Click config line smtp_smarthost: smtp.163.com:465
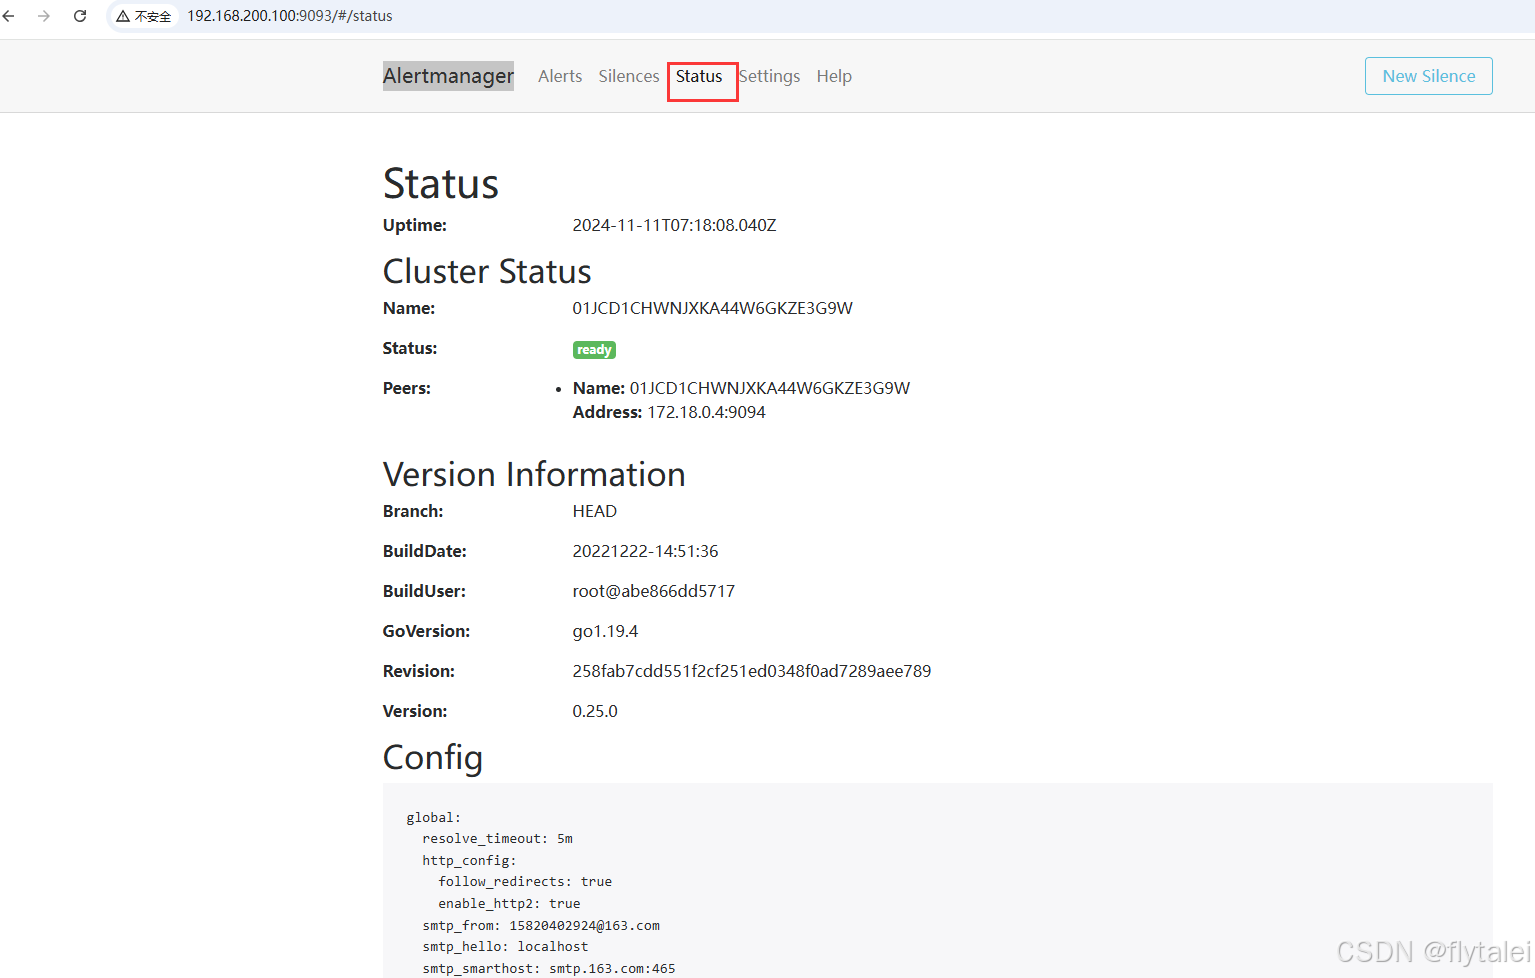The image size is (1535, 978). point(549,969)
